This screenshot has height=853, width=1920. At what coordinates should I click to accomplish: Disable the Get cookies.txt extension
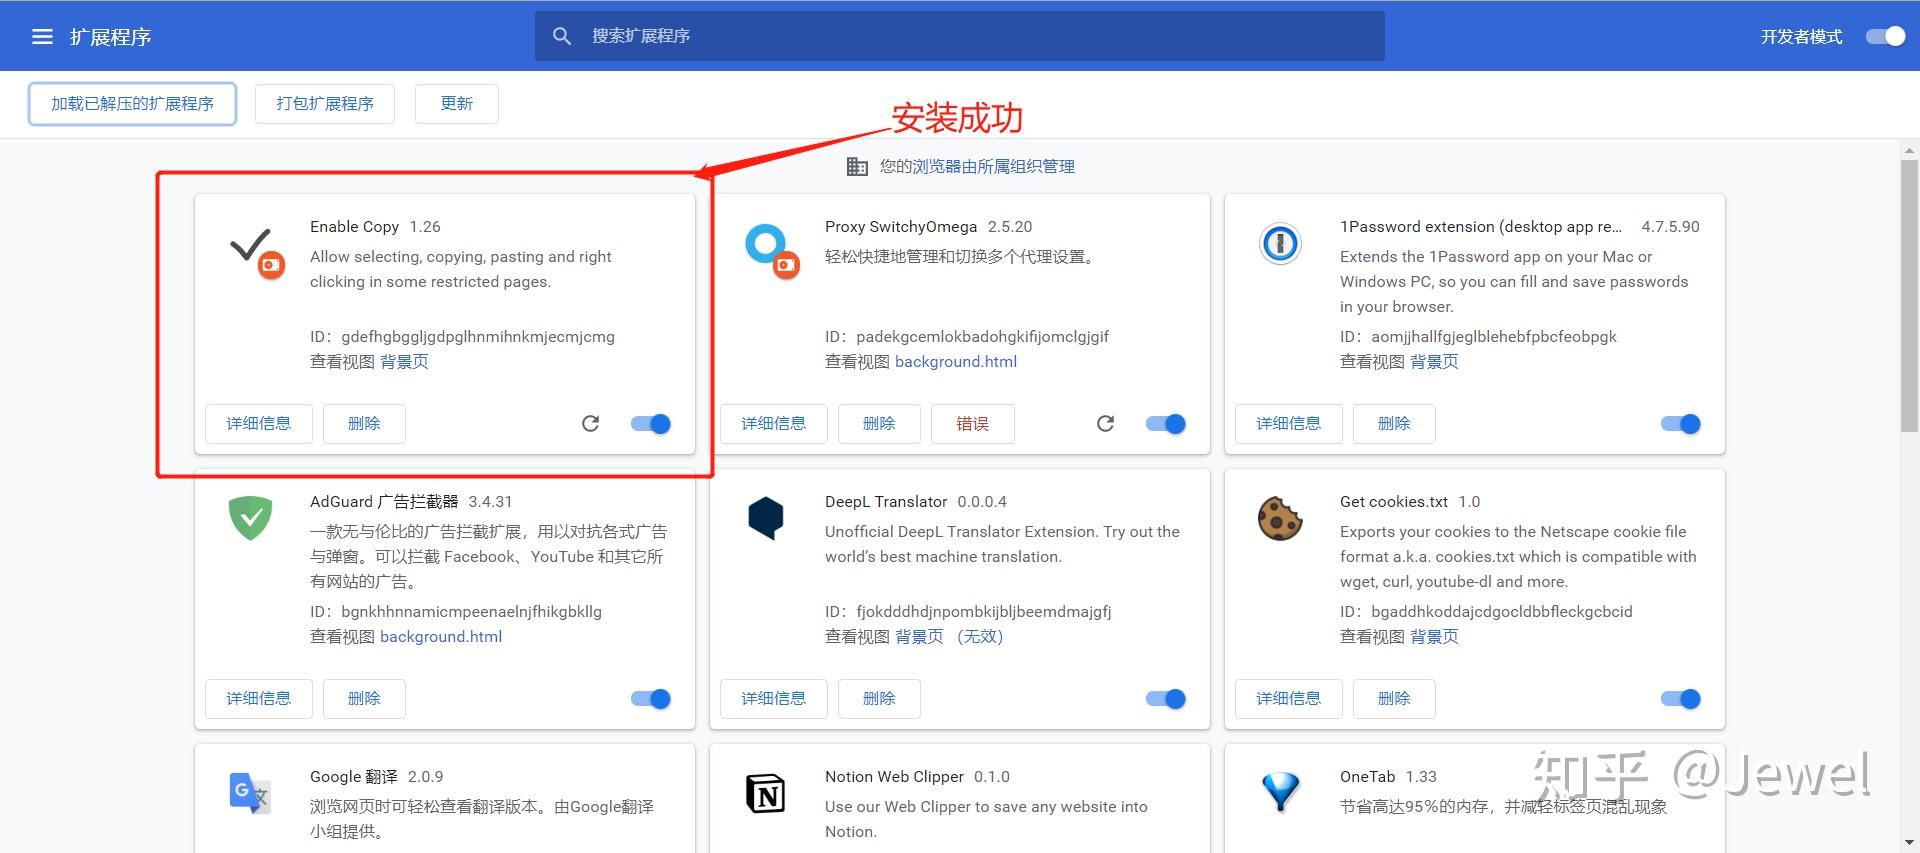click(x=1681, y=699)
